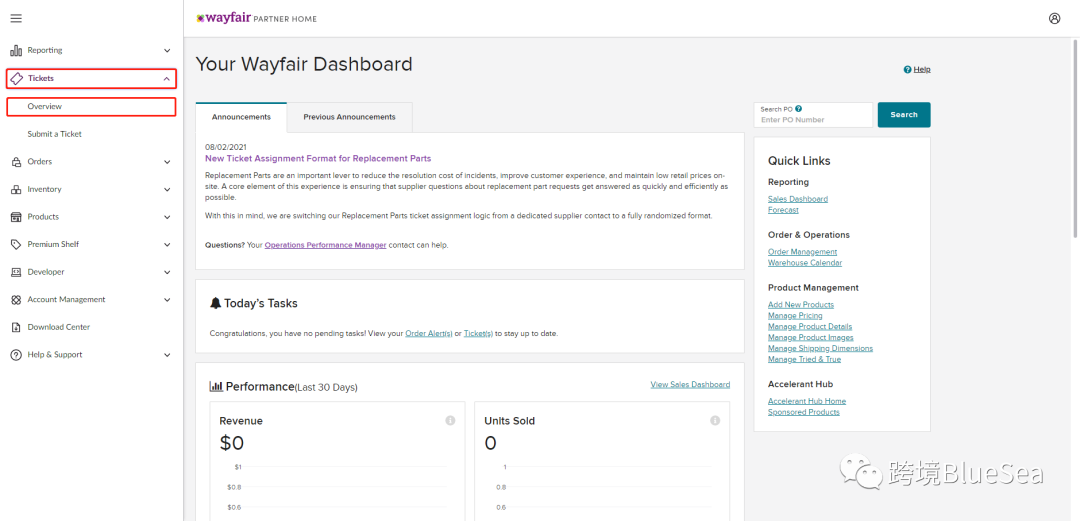Open View Sales Dashboard link
Image resolution: width=1080 pixels, height=521 pixels.
point(690,385)
